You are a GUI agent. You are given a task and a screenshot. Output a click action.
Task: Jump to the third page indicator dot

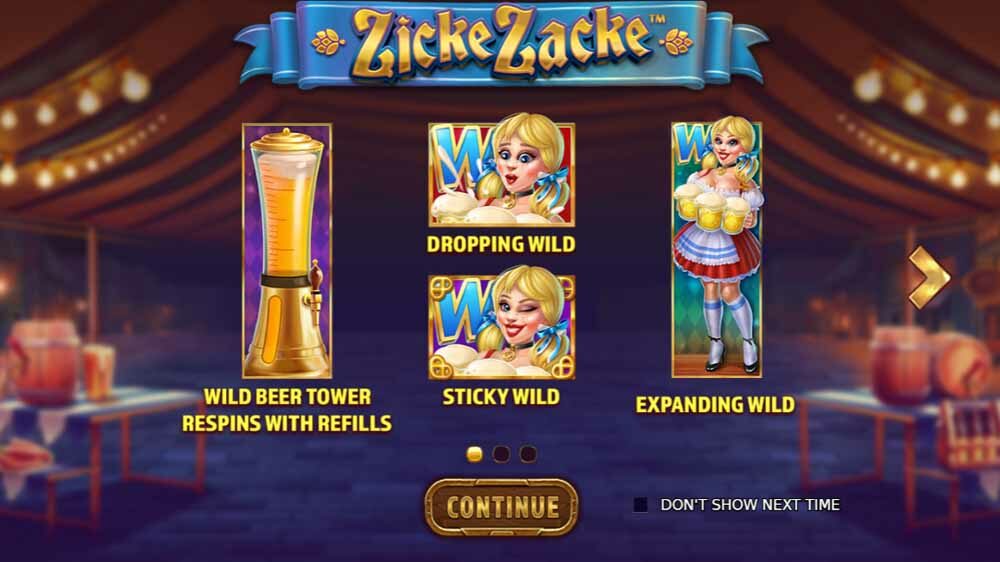tap(528, 454)
